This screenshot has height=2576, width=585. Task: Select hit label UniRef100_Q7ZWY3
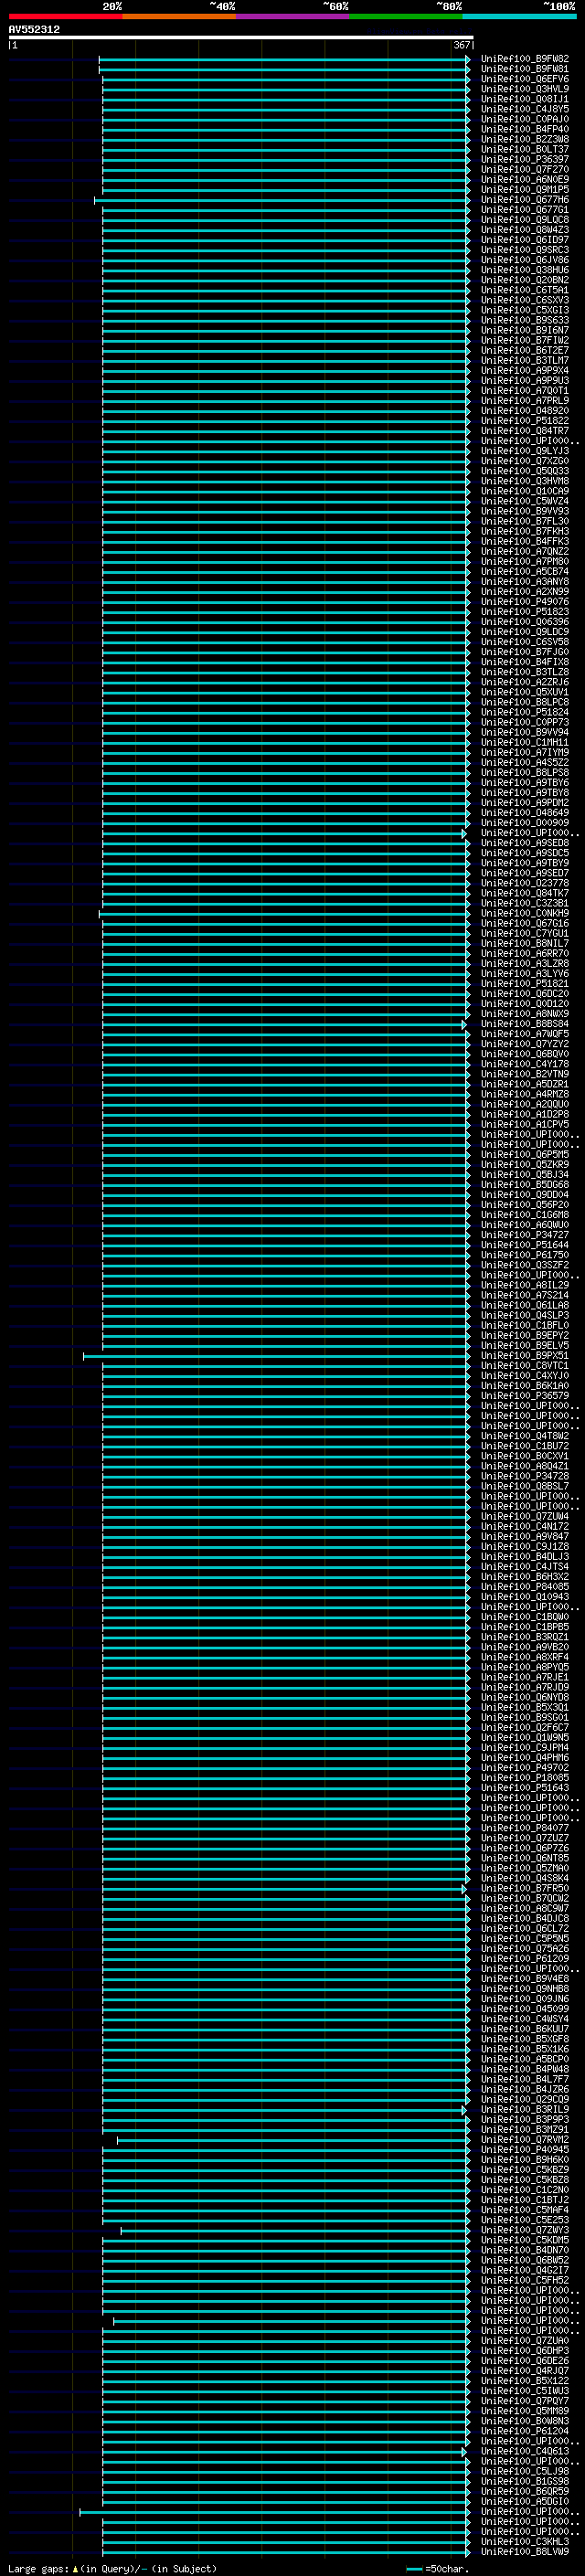pyautogui.click(x=525, y=2230)
